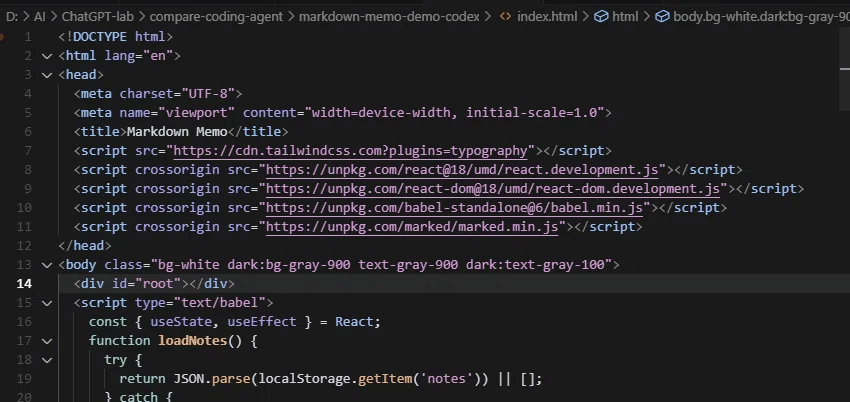Click the index.html file icon in breadcrumbs
This screenshot has height=402, width=850.
(505, 16)
